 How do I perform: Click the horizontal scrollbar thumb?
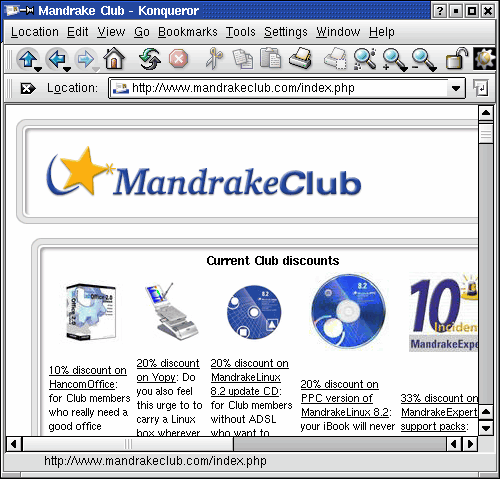128,444
